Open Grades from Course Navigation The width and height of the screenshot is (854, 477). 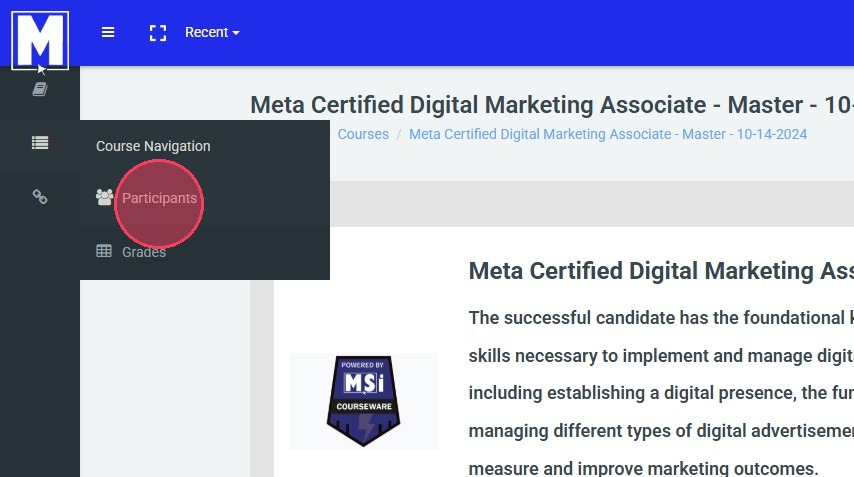click(x=144, y=252)
